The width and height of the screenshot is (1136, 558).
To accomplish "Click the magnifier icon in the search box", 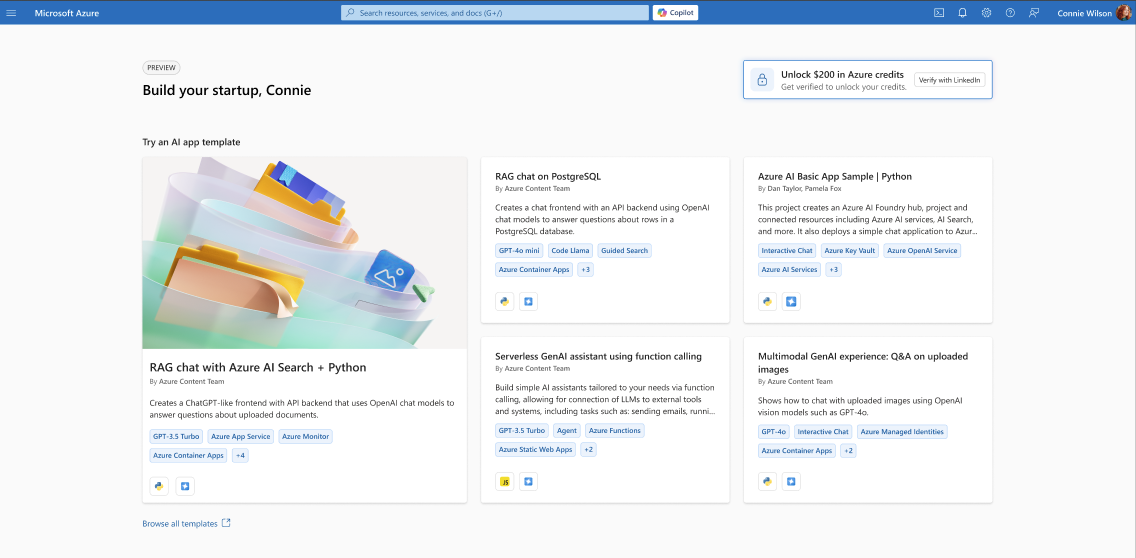I will pos(351,13).
